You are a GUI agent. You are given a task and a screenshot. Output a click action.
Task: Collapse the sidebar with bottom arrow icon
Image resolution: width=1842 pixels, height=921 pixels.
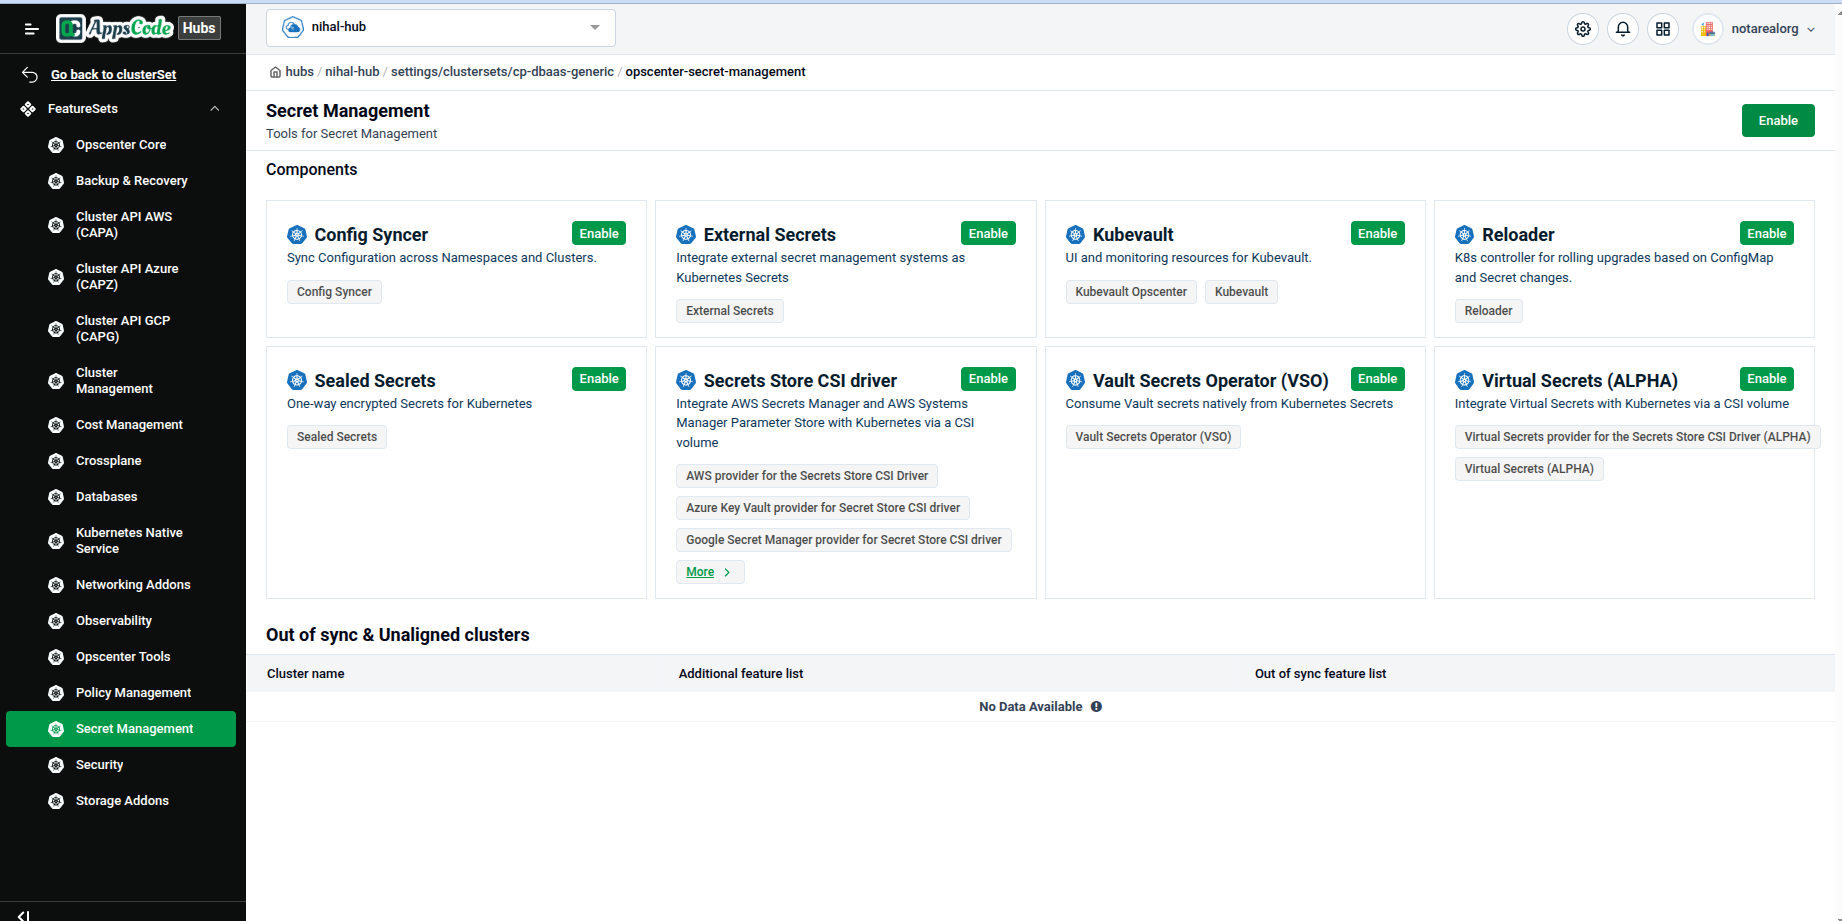[x=24, y=914]
